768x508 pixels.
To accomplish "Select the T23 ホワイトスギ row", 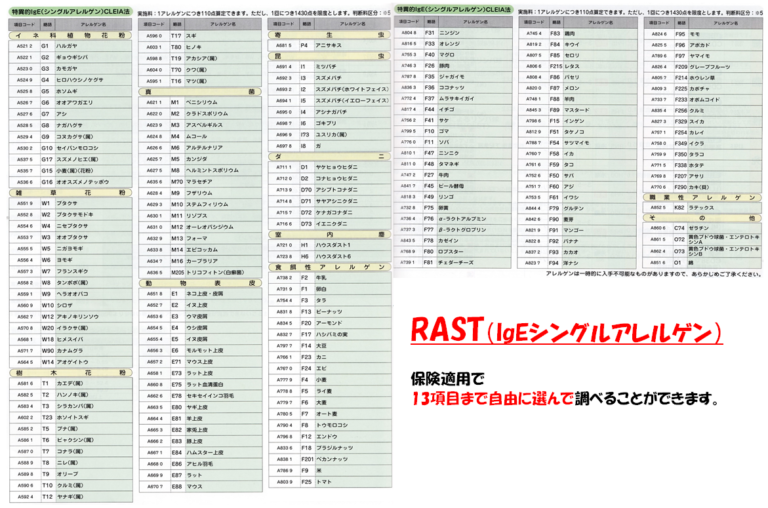I will pyautogui.click(x=71, y=417).
